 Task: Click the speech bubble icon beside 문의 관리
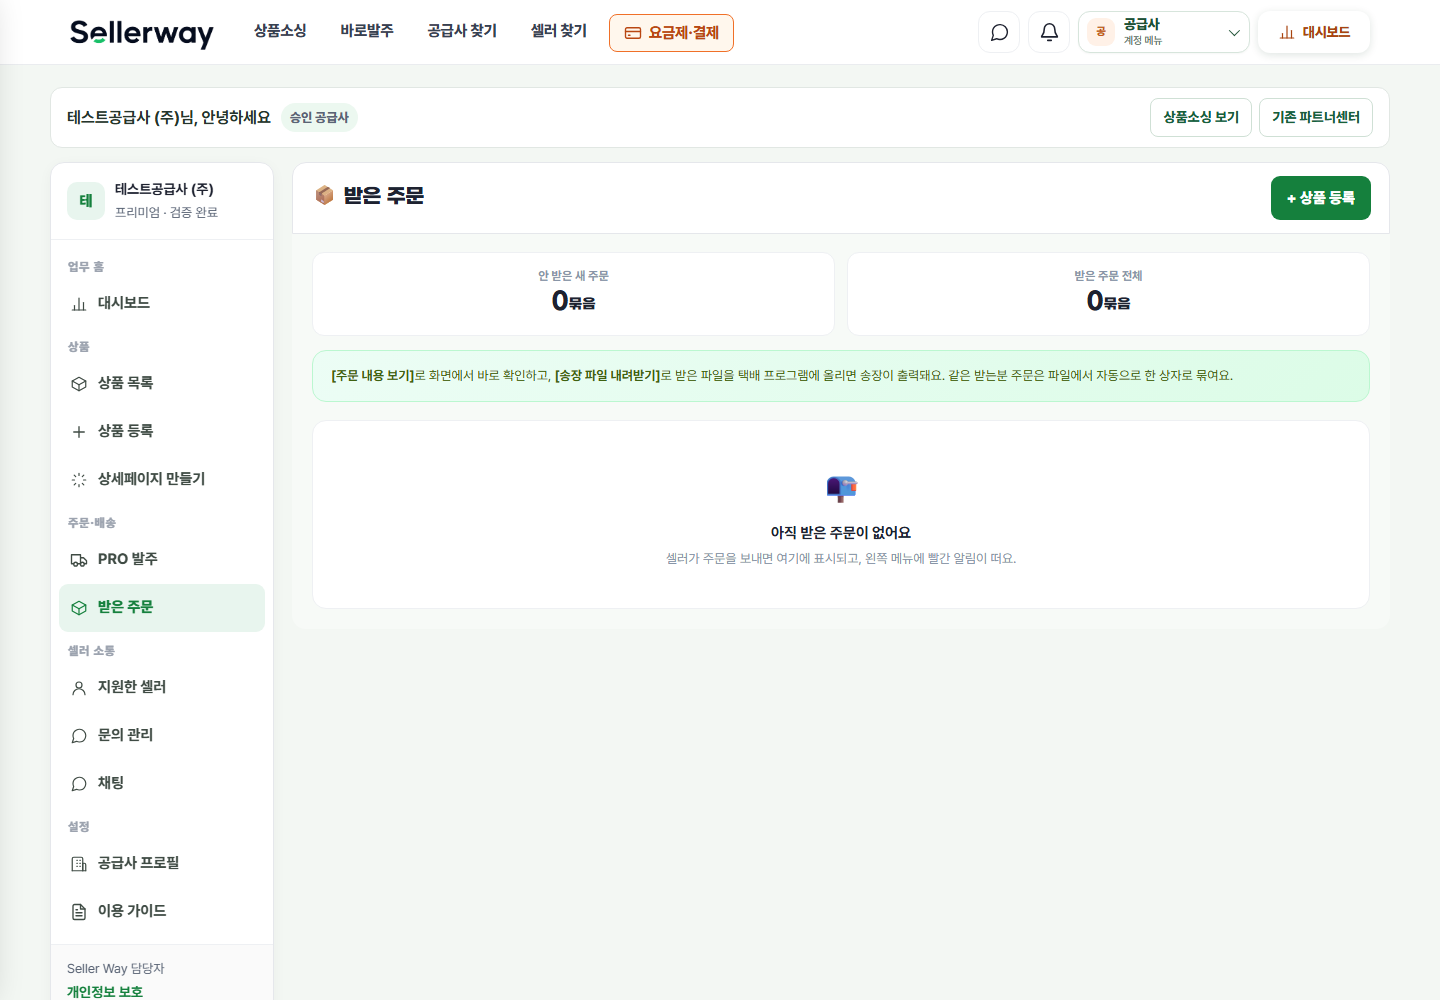pos(79,736)
